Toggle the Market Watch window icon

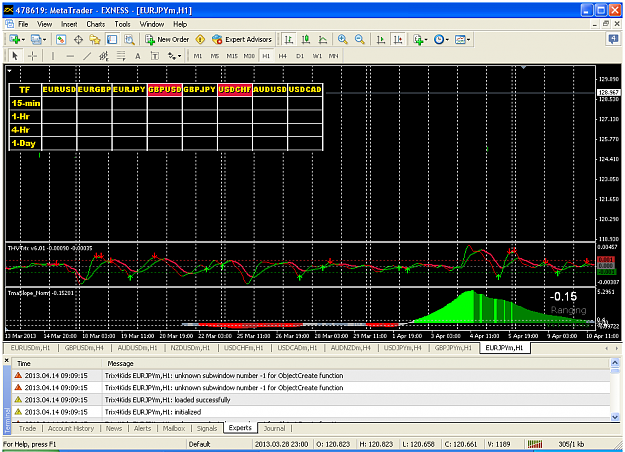pos(61,39)
